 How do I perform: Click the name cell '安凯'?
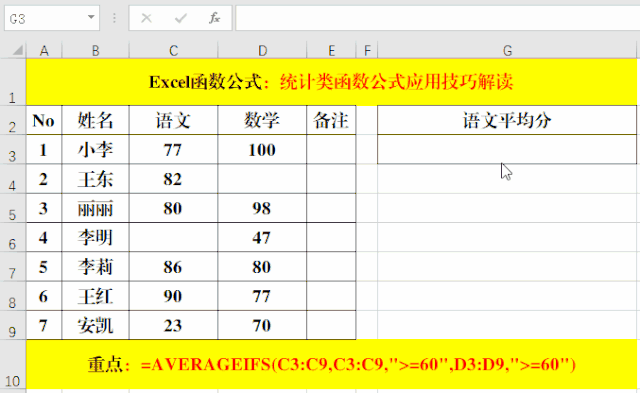click(96, 325)
